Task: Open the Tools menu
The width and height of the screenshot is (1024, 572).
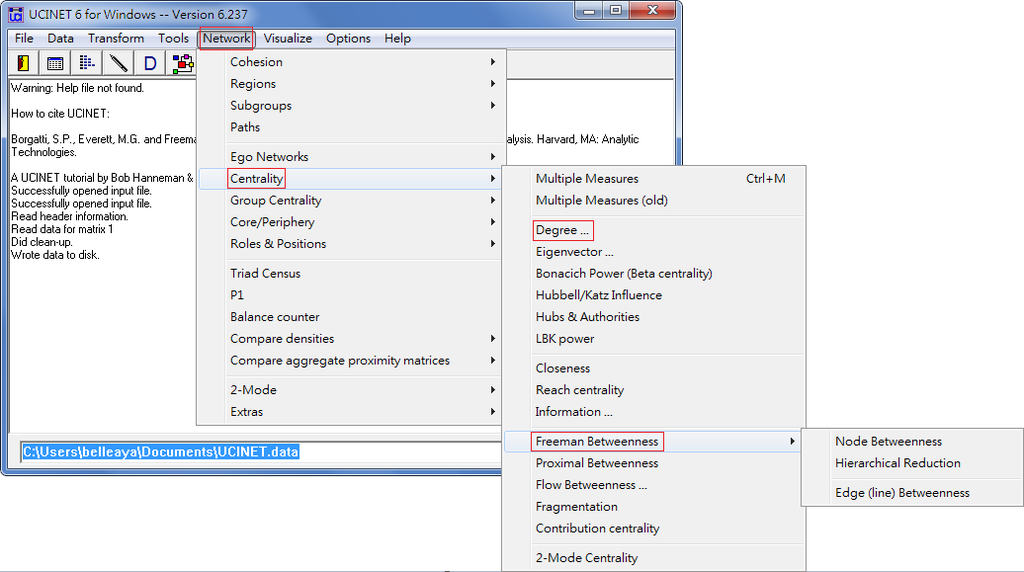Action: point(173,39)
